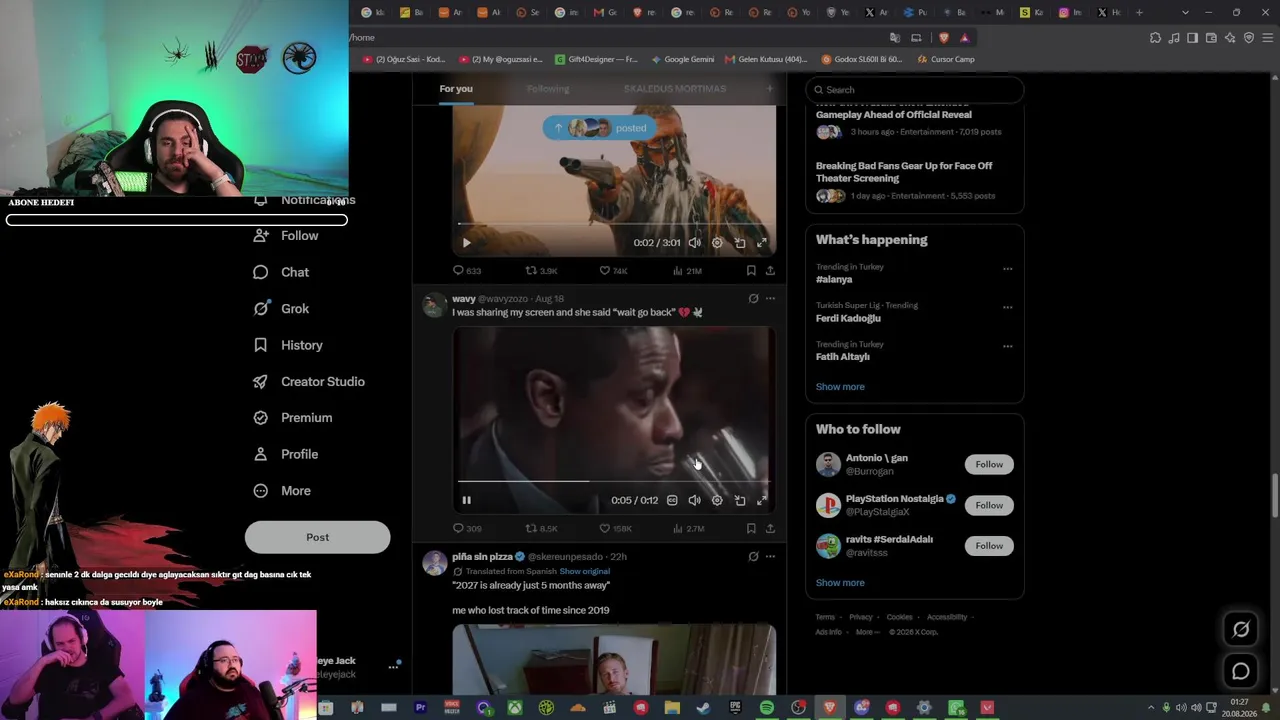The image size is (1280, 720).
Task: Open more options on the wavy post
Action: point(770,298)
